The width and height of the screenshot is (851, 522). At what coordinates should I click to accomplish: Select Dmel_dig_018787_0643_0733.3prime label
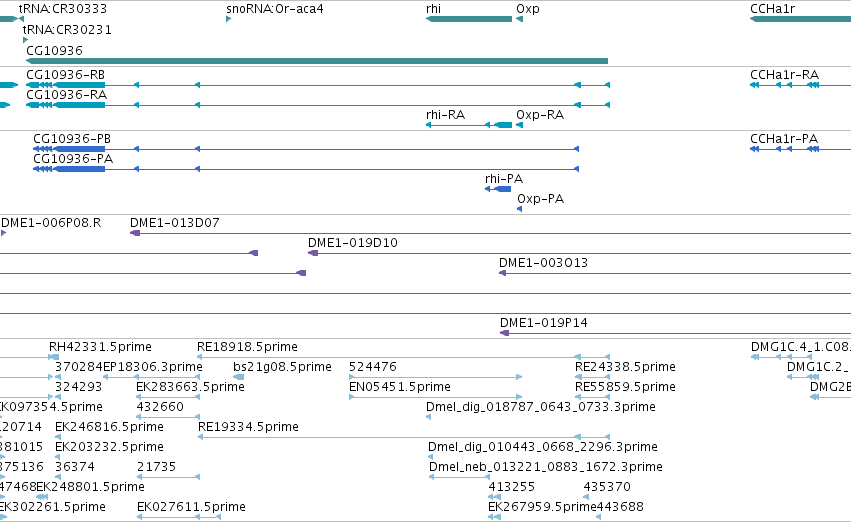tap(541, 406)
